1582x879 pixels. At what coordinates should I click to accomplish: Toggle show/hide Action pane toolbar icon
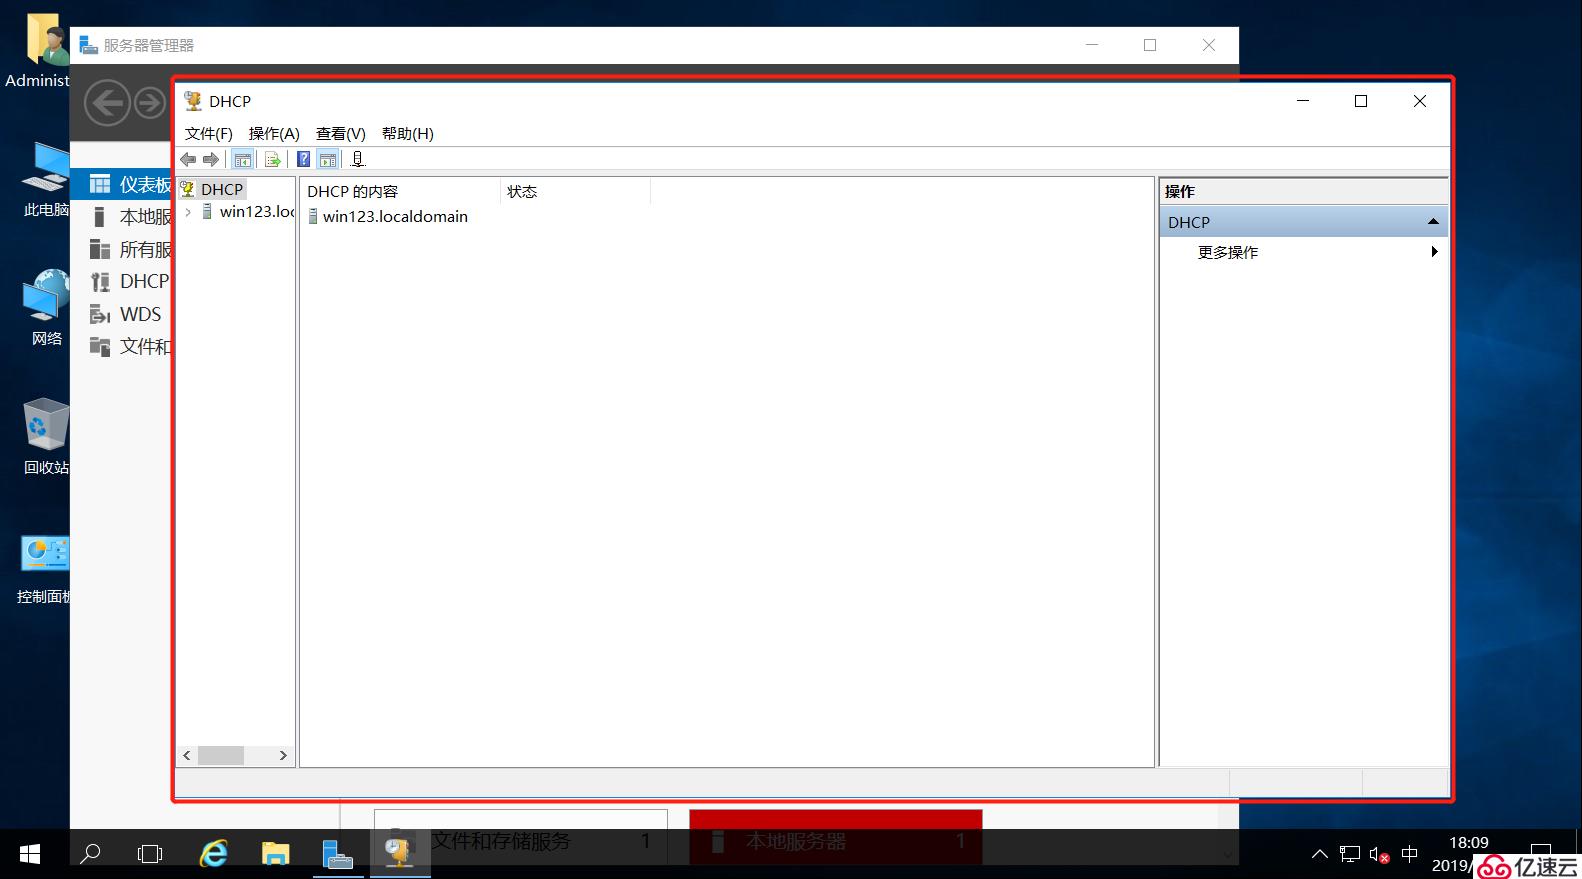coord(328,159)
